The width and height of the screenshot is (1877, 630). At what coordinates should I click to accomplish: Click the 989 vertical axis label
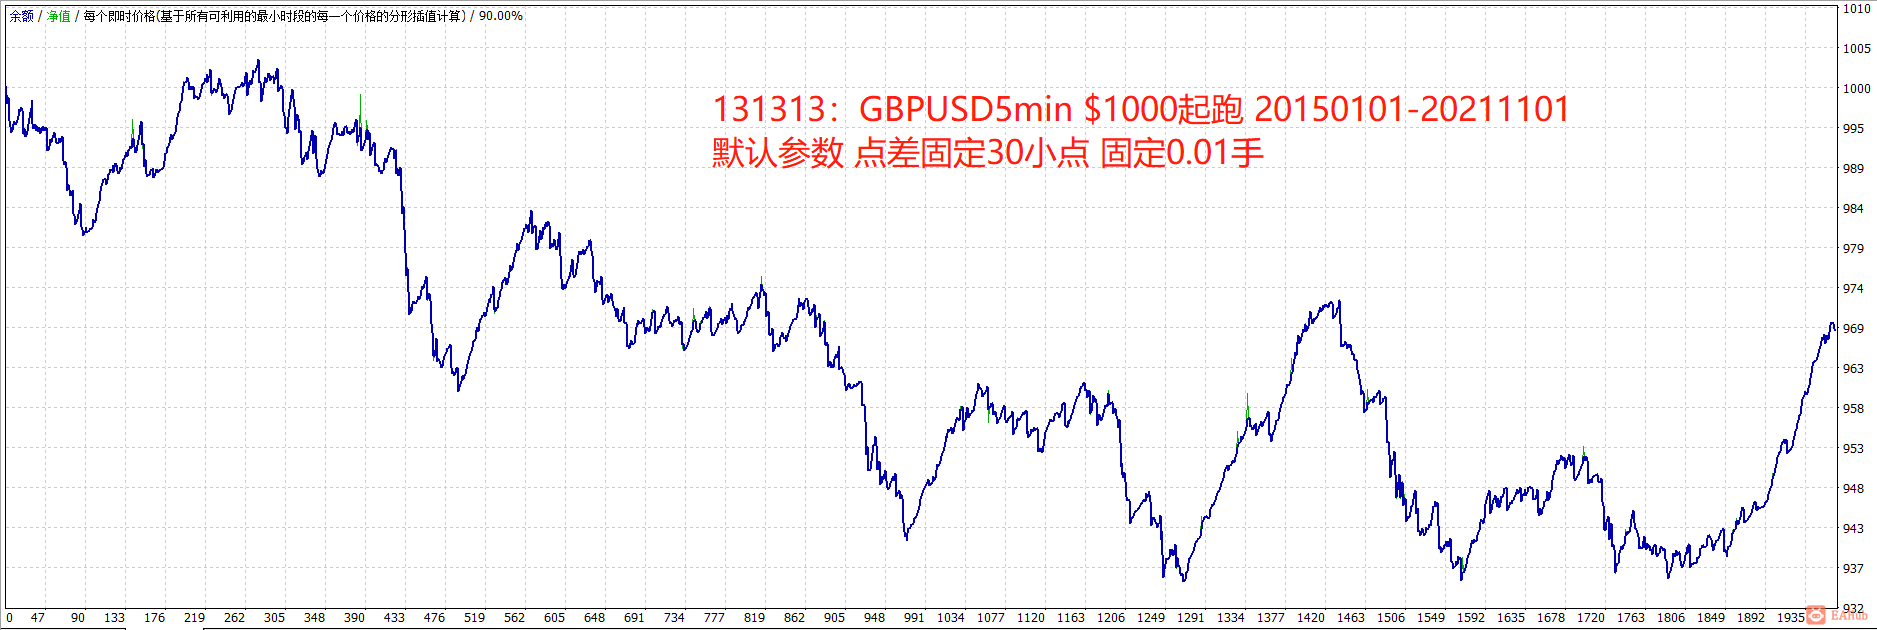1853,169
